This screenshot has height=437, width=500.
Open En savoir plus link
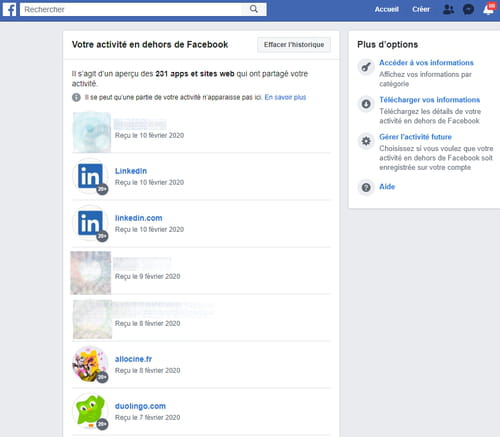tap(285, 97)
